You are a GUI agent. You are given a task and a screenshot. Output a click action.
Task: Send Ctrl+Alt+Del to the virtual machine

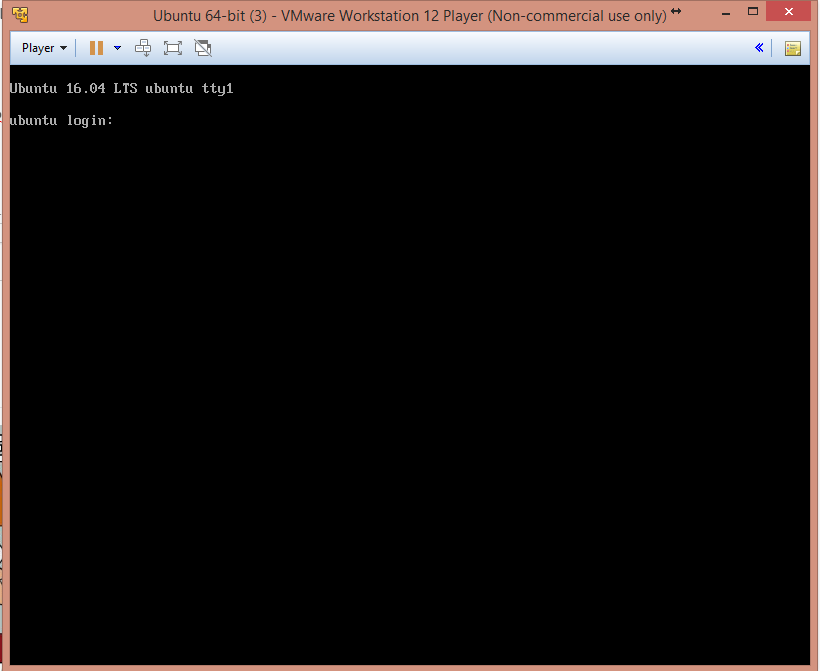pyautogui.click(x=143, y=48)
